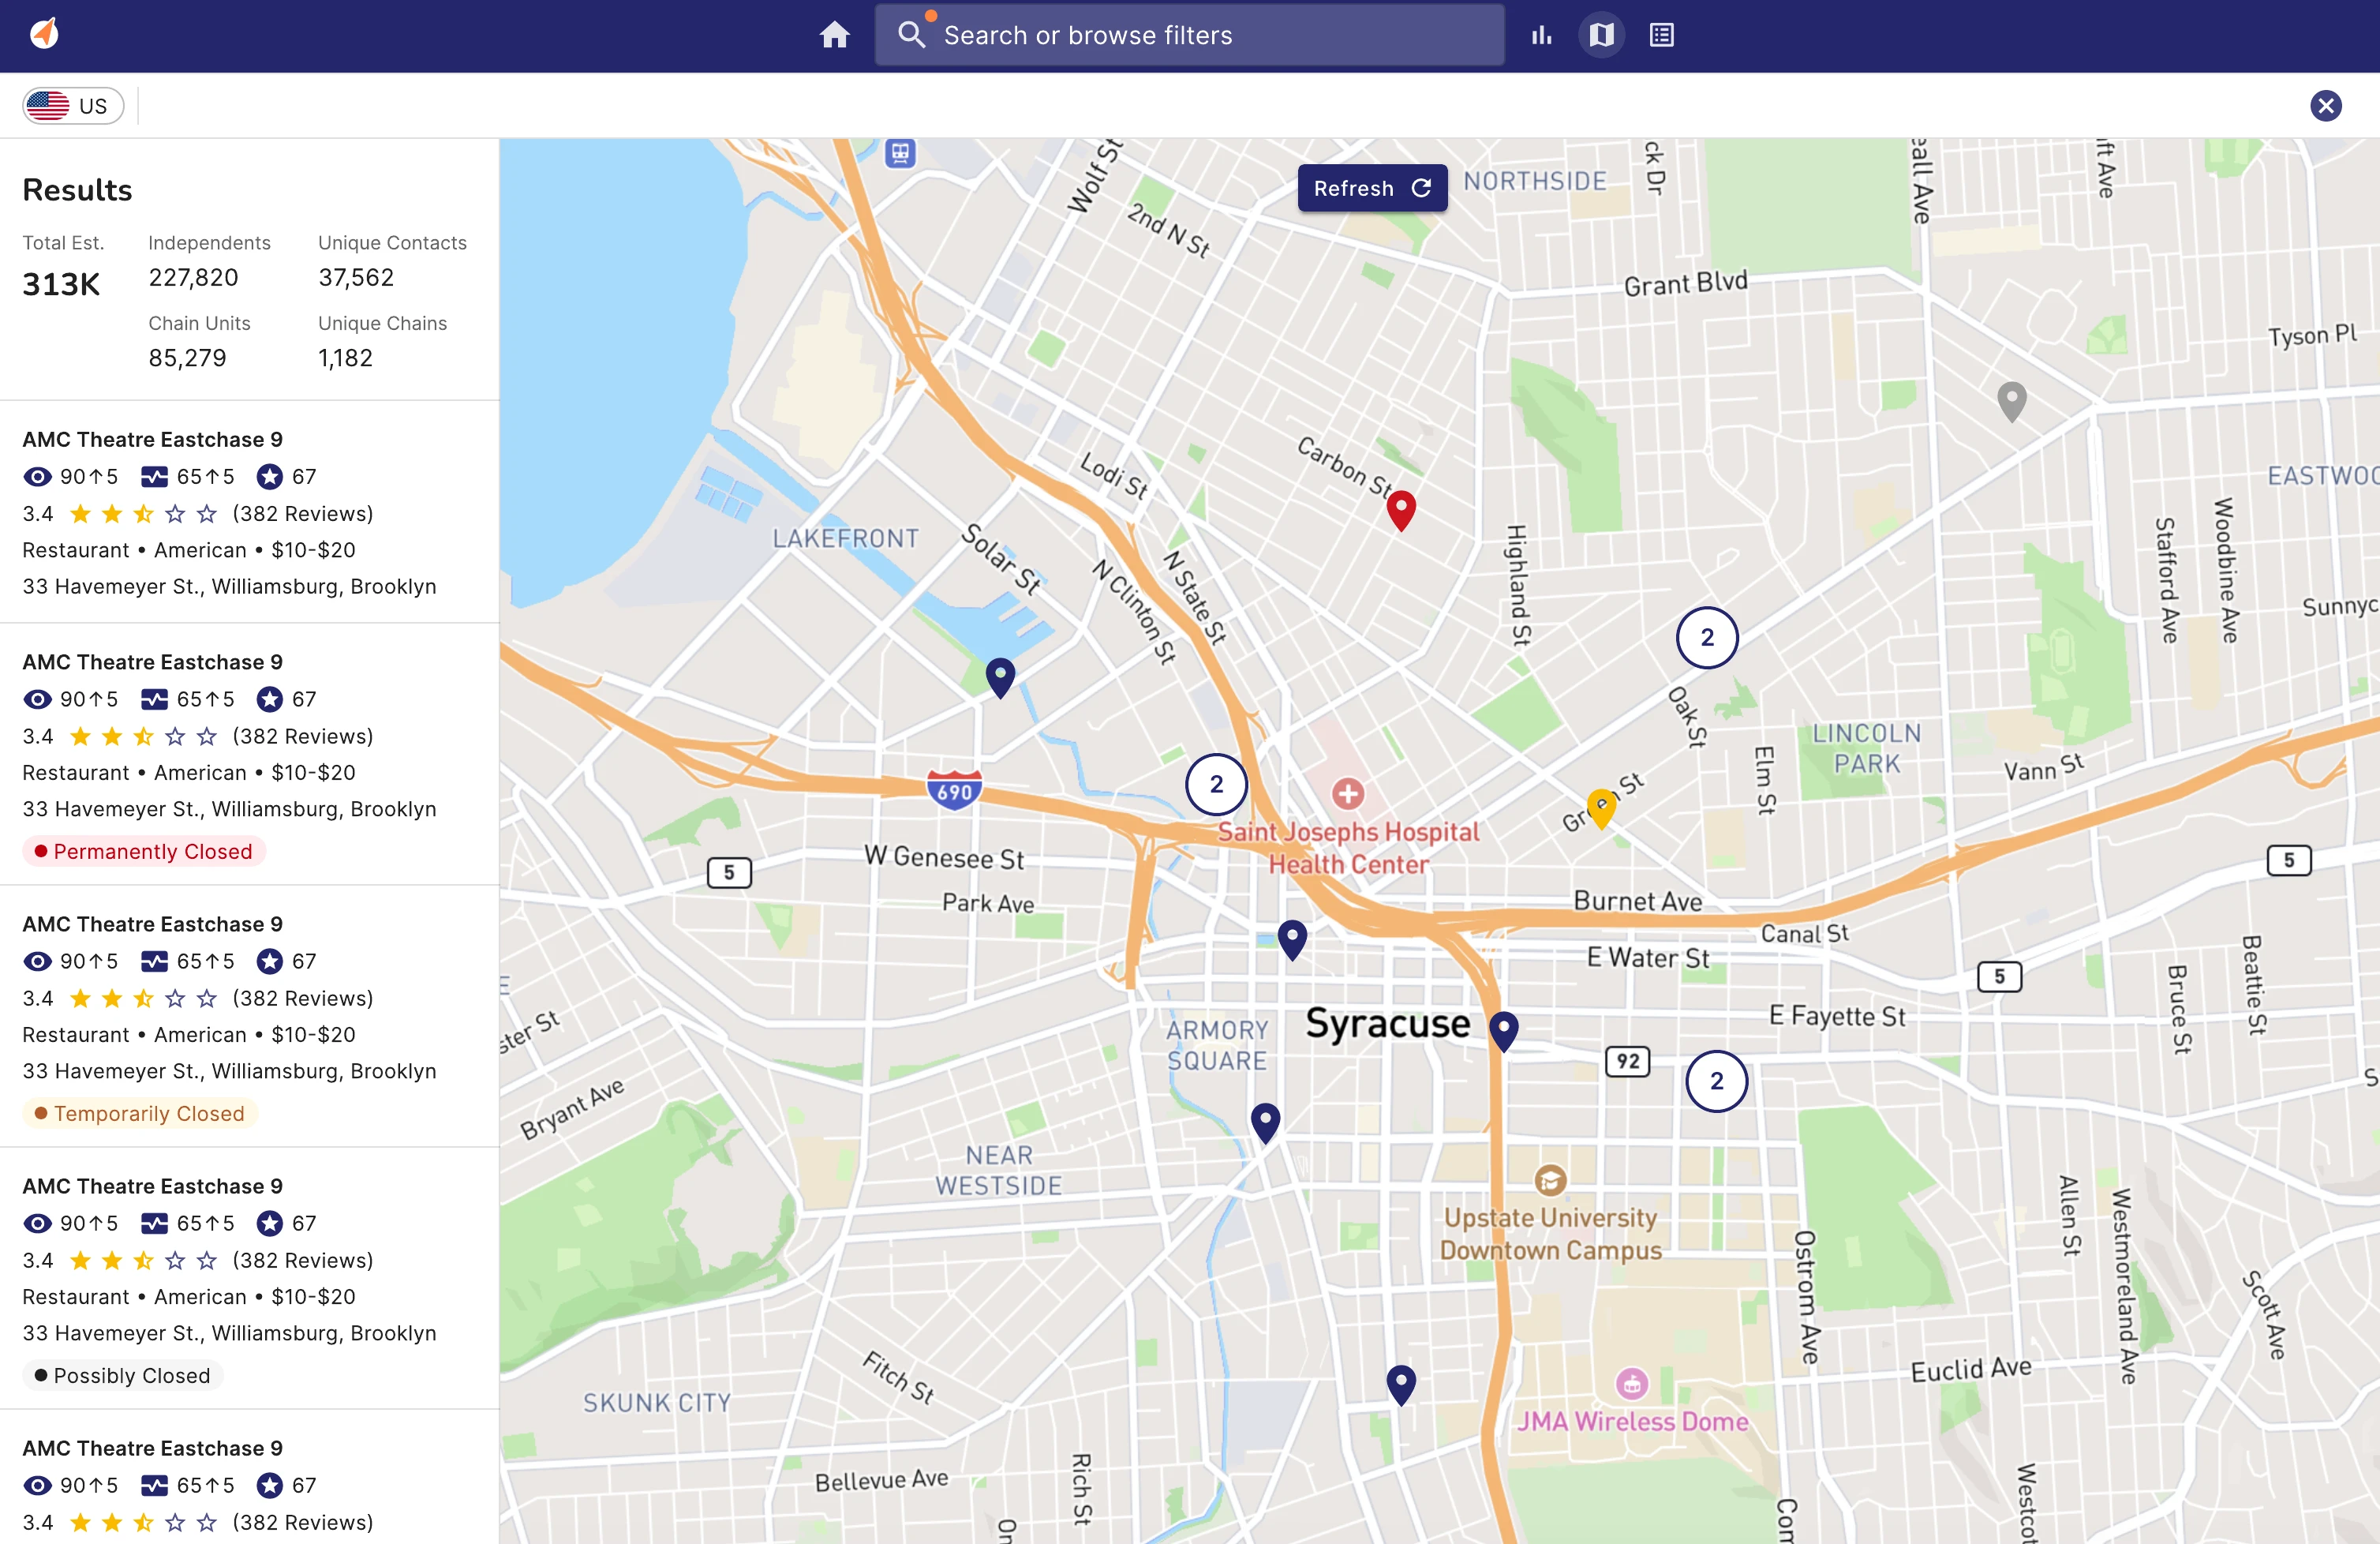This screenshot has width=2380, height=1544.
Task: Click the activity icon in Permanently Closed result
Action: coord(154,699)
